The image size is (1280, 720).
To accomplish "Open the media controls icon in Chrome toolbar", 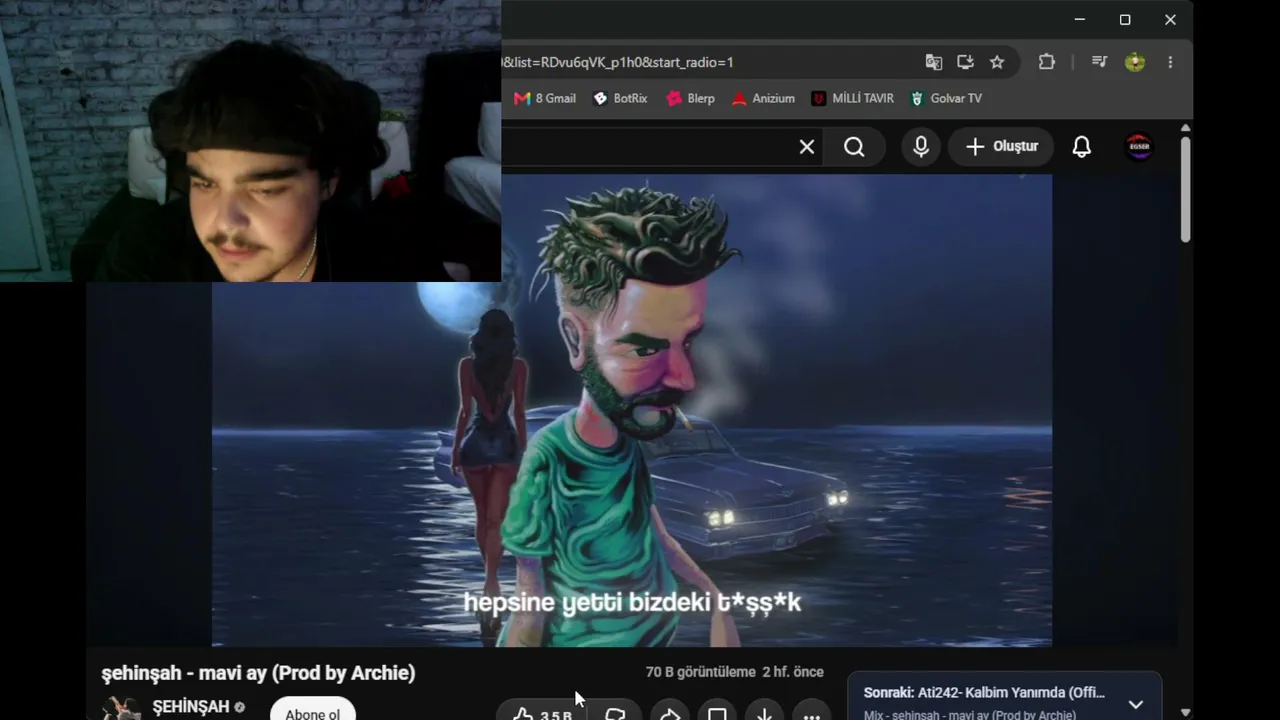I will point(1099,62).
